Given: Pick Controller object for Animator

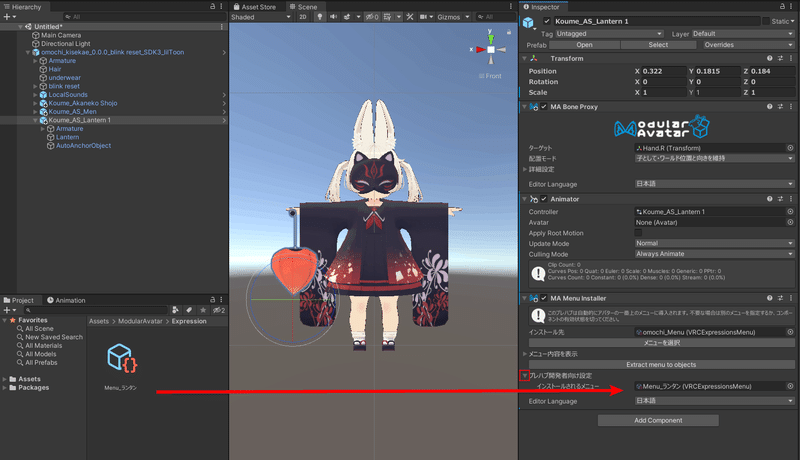Looking at the screenshot, I should pos(790,212).
